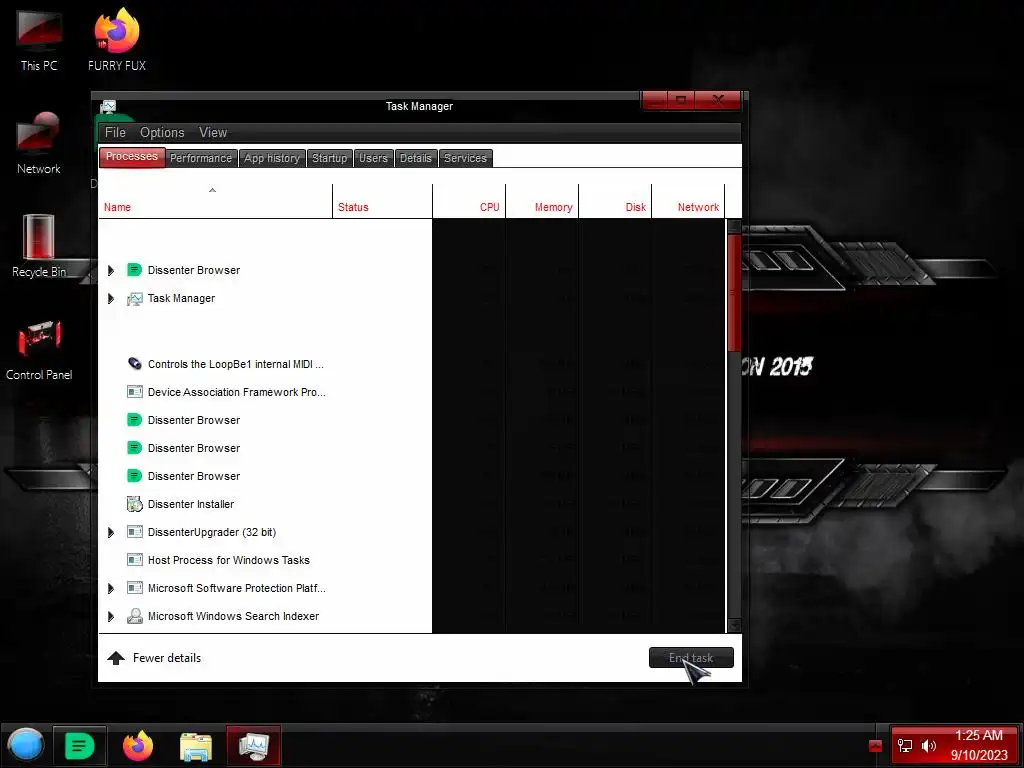Click network icon in system tray
The width and height of the screenshot is (1024, 768).
(904, 746)
